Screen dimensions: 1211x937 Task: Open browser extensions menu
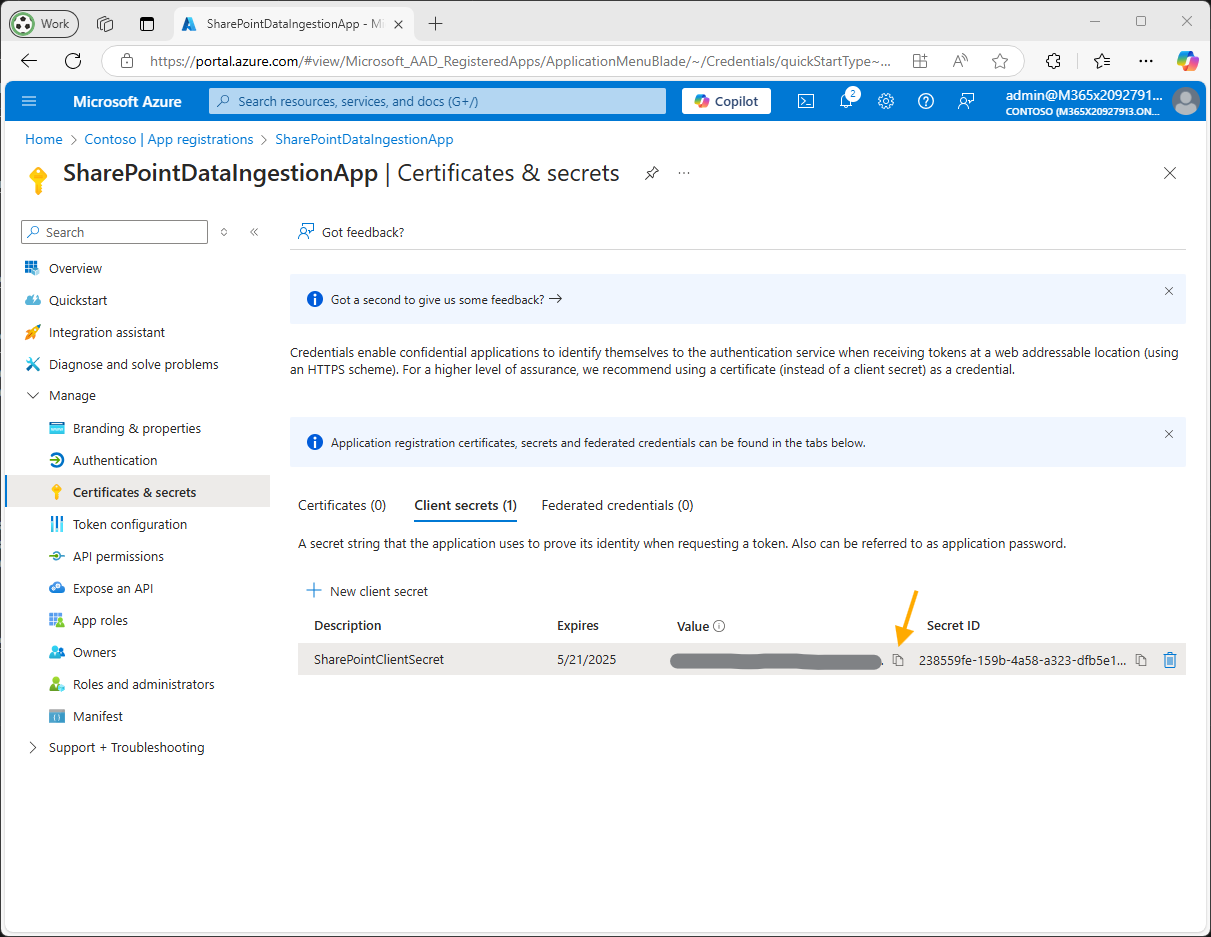[x=1053, y=61]
